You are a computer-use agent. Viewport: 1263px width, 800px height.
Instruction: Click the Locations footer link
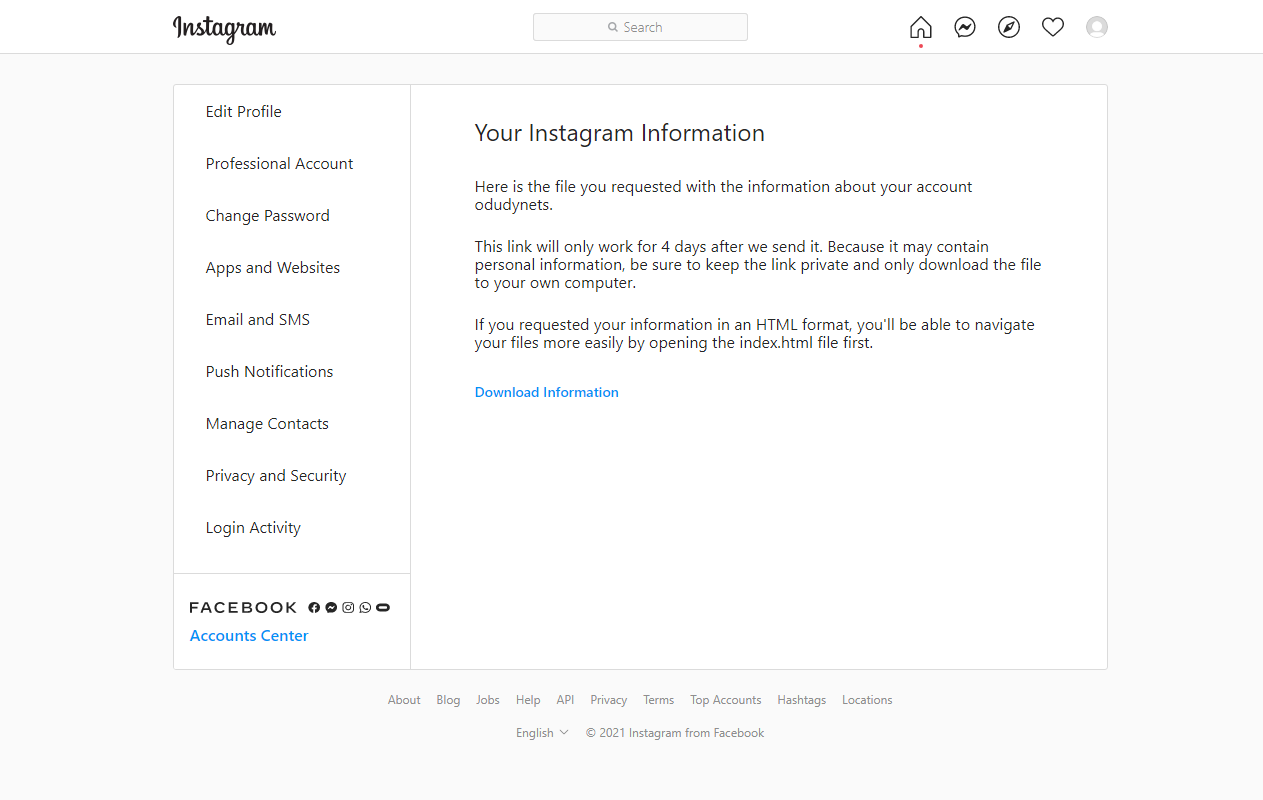click(867, 700)
